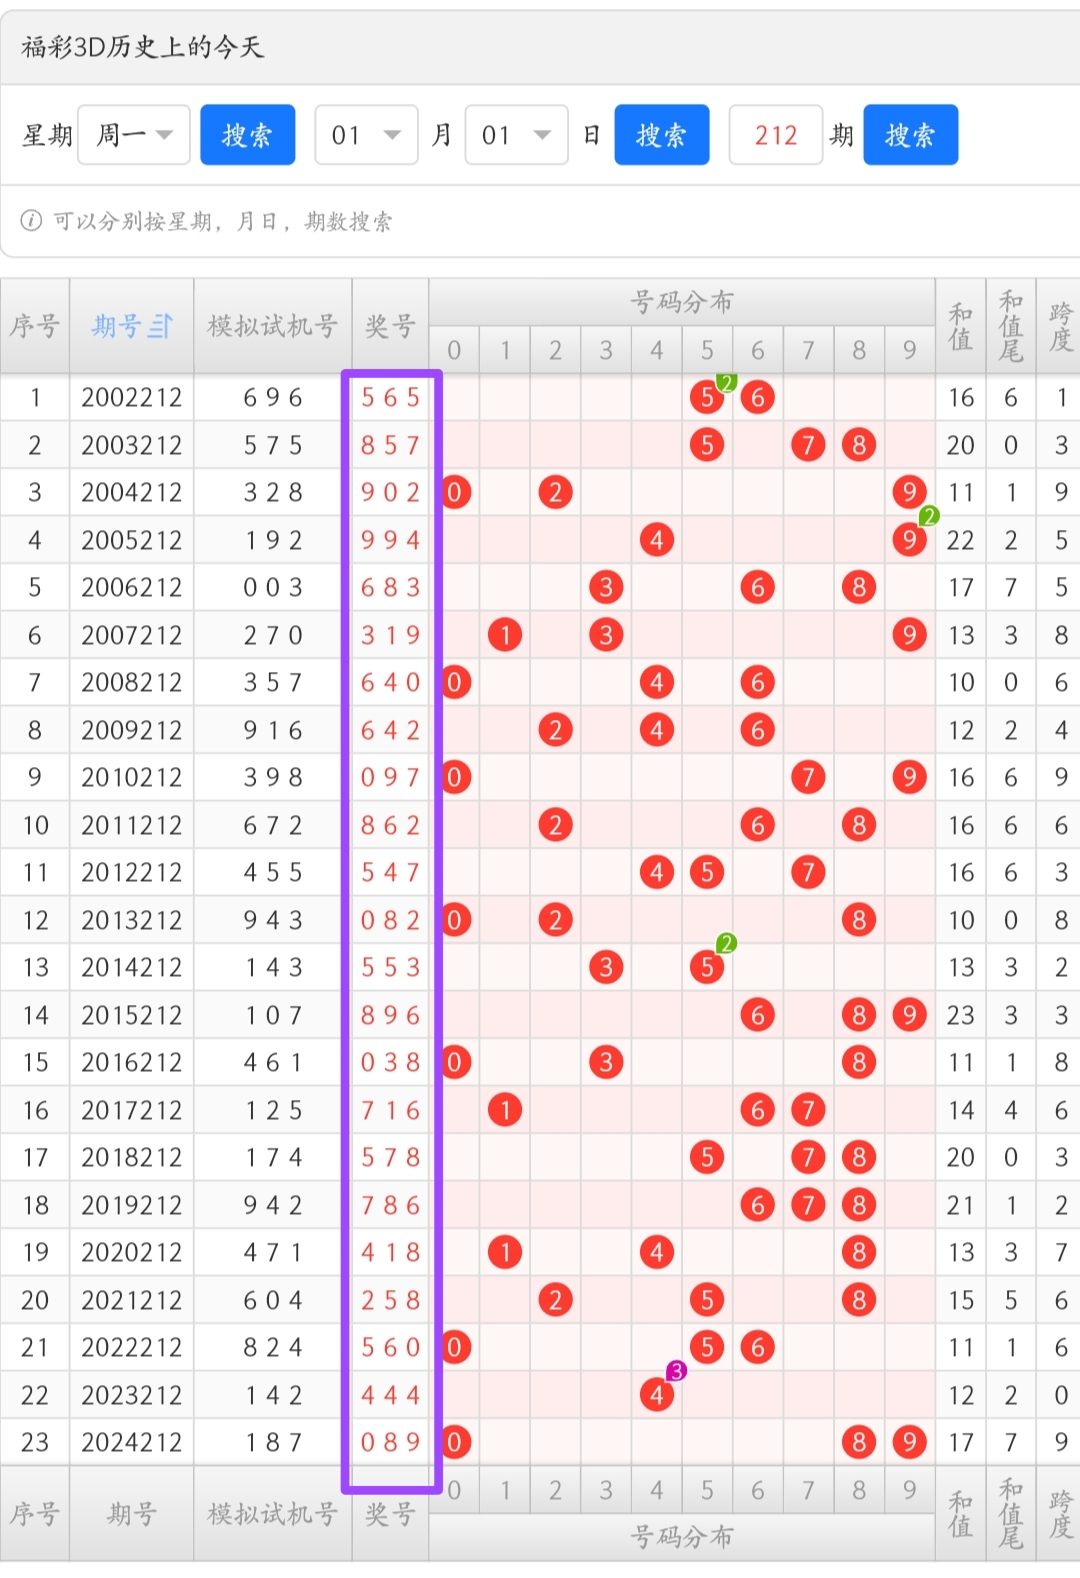Open the month dropdown showing 01

[x=366, y=135]
